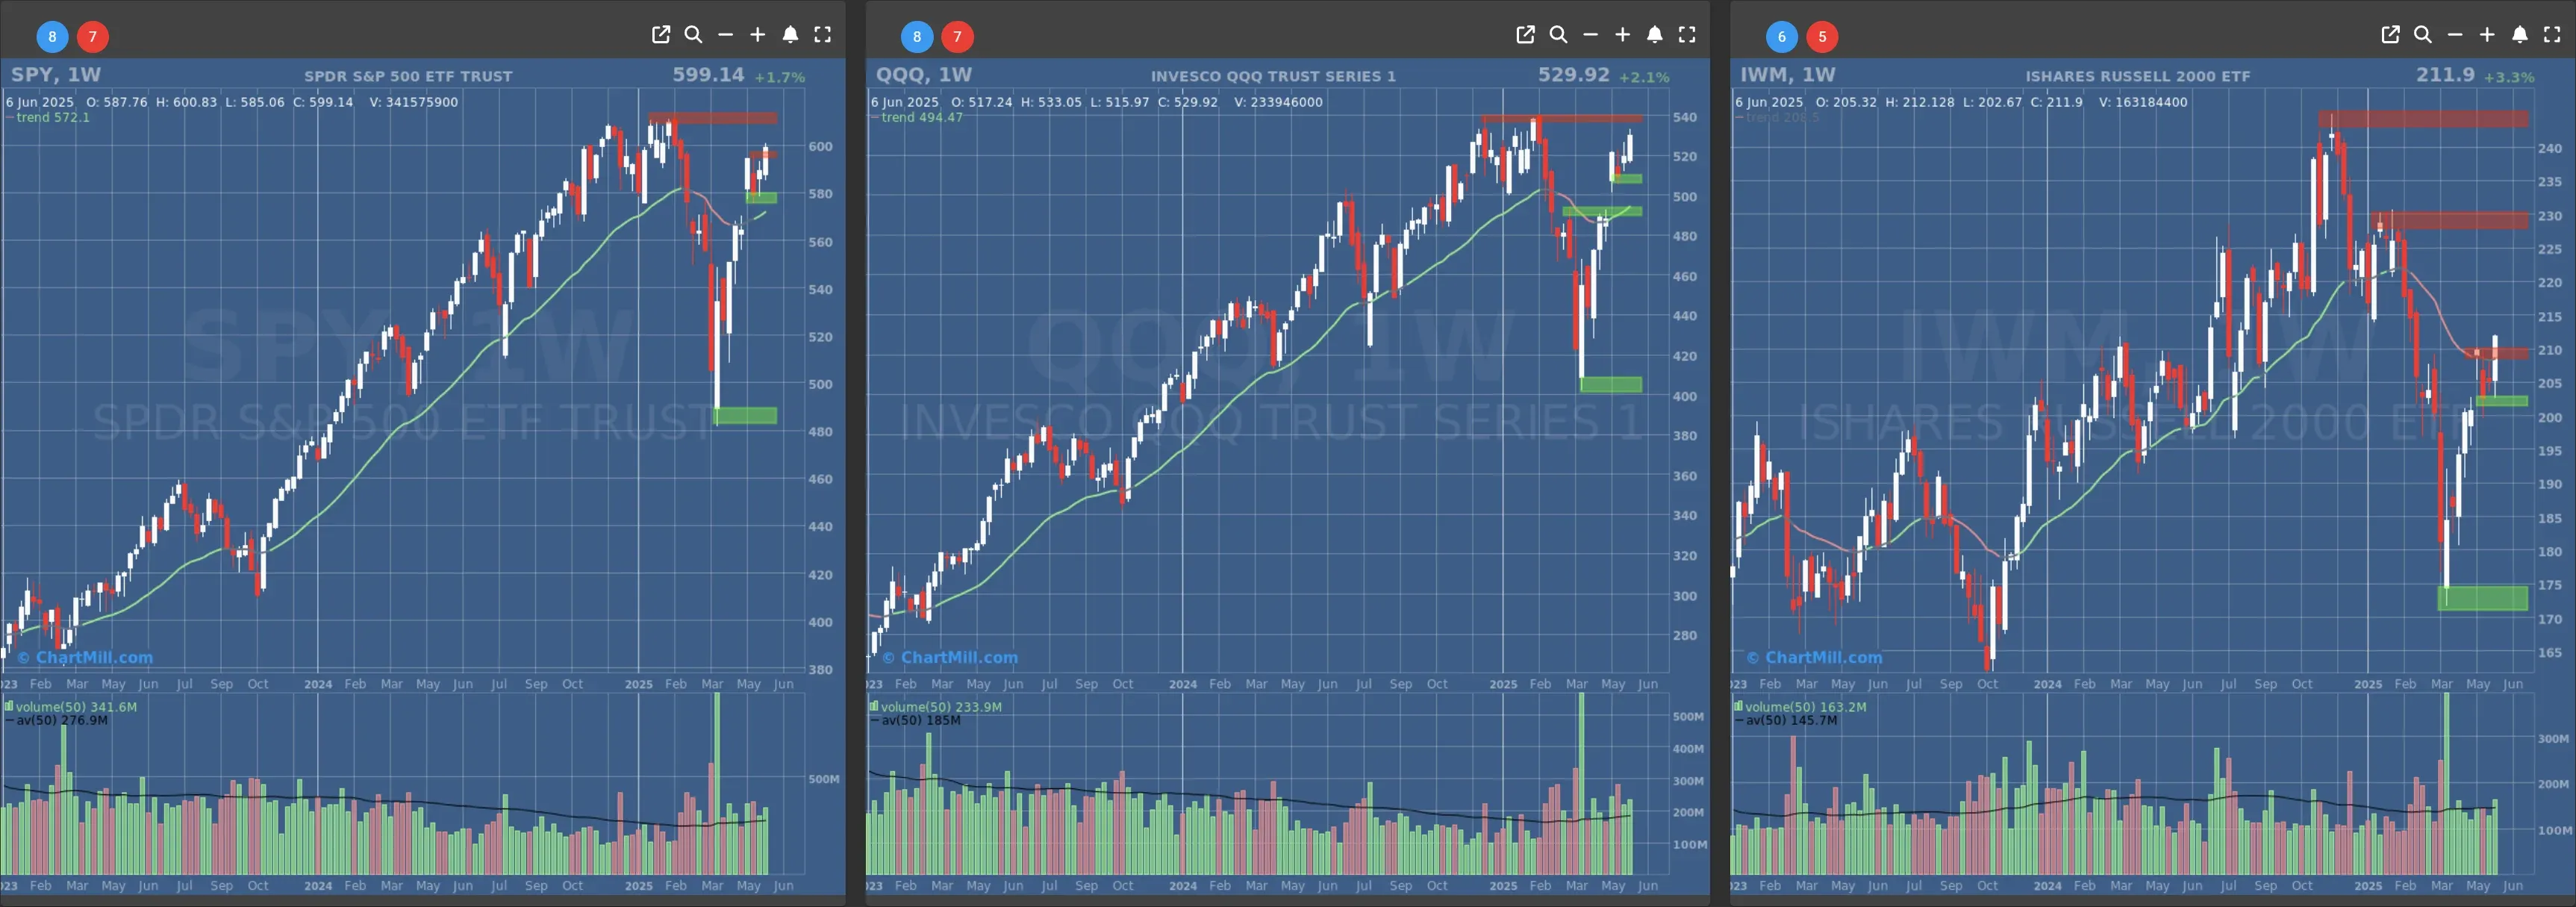Click blue badge 6 above IWM chart
The image size is (2576, 907).
(x=1781, y=37)
